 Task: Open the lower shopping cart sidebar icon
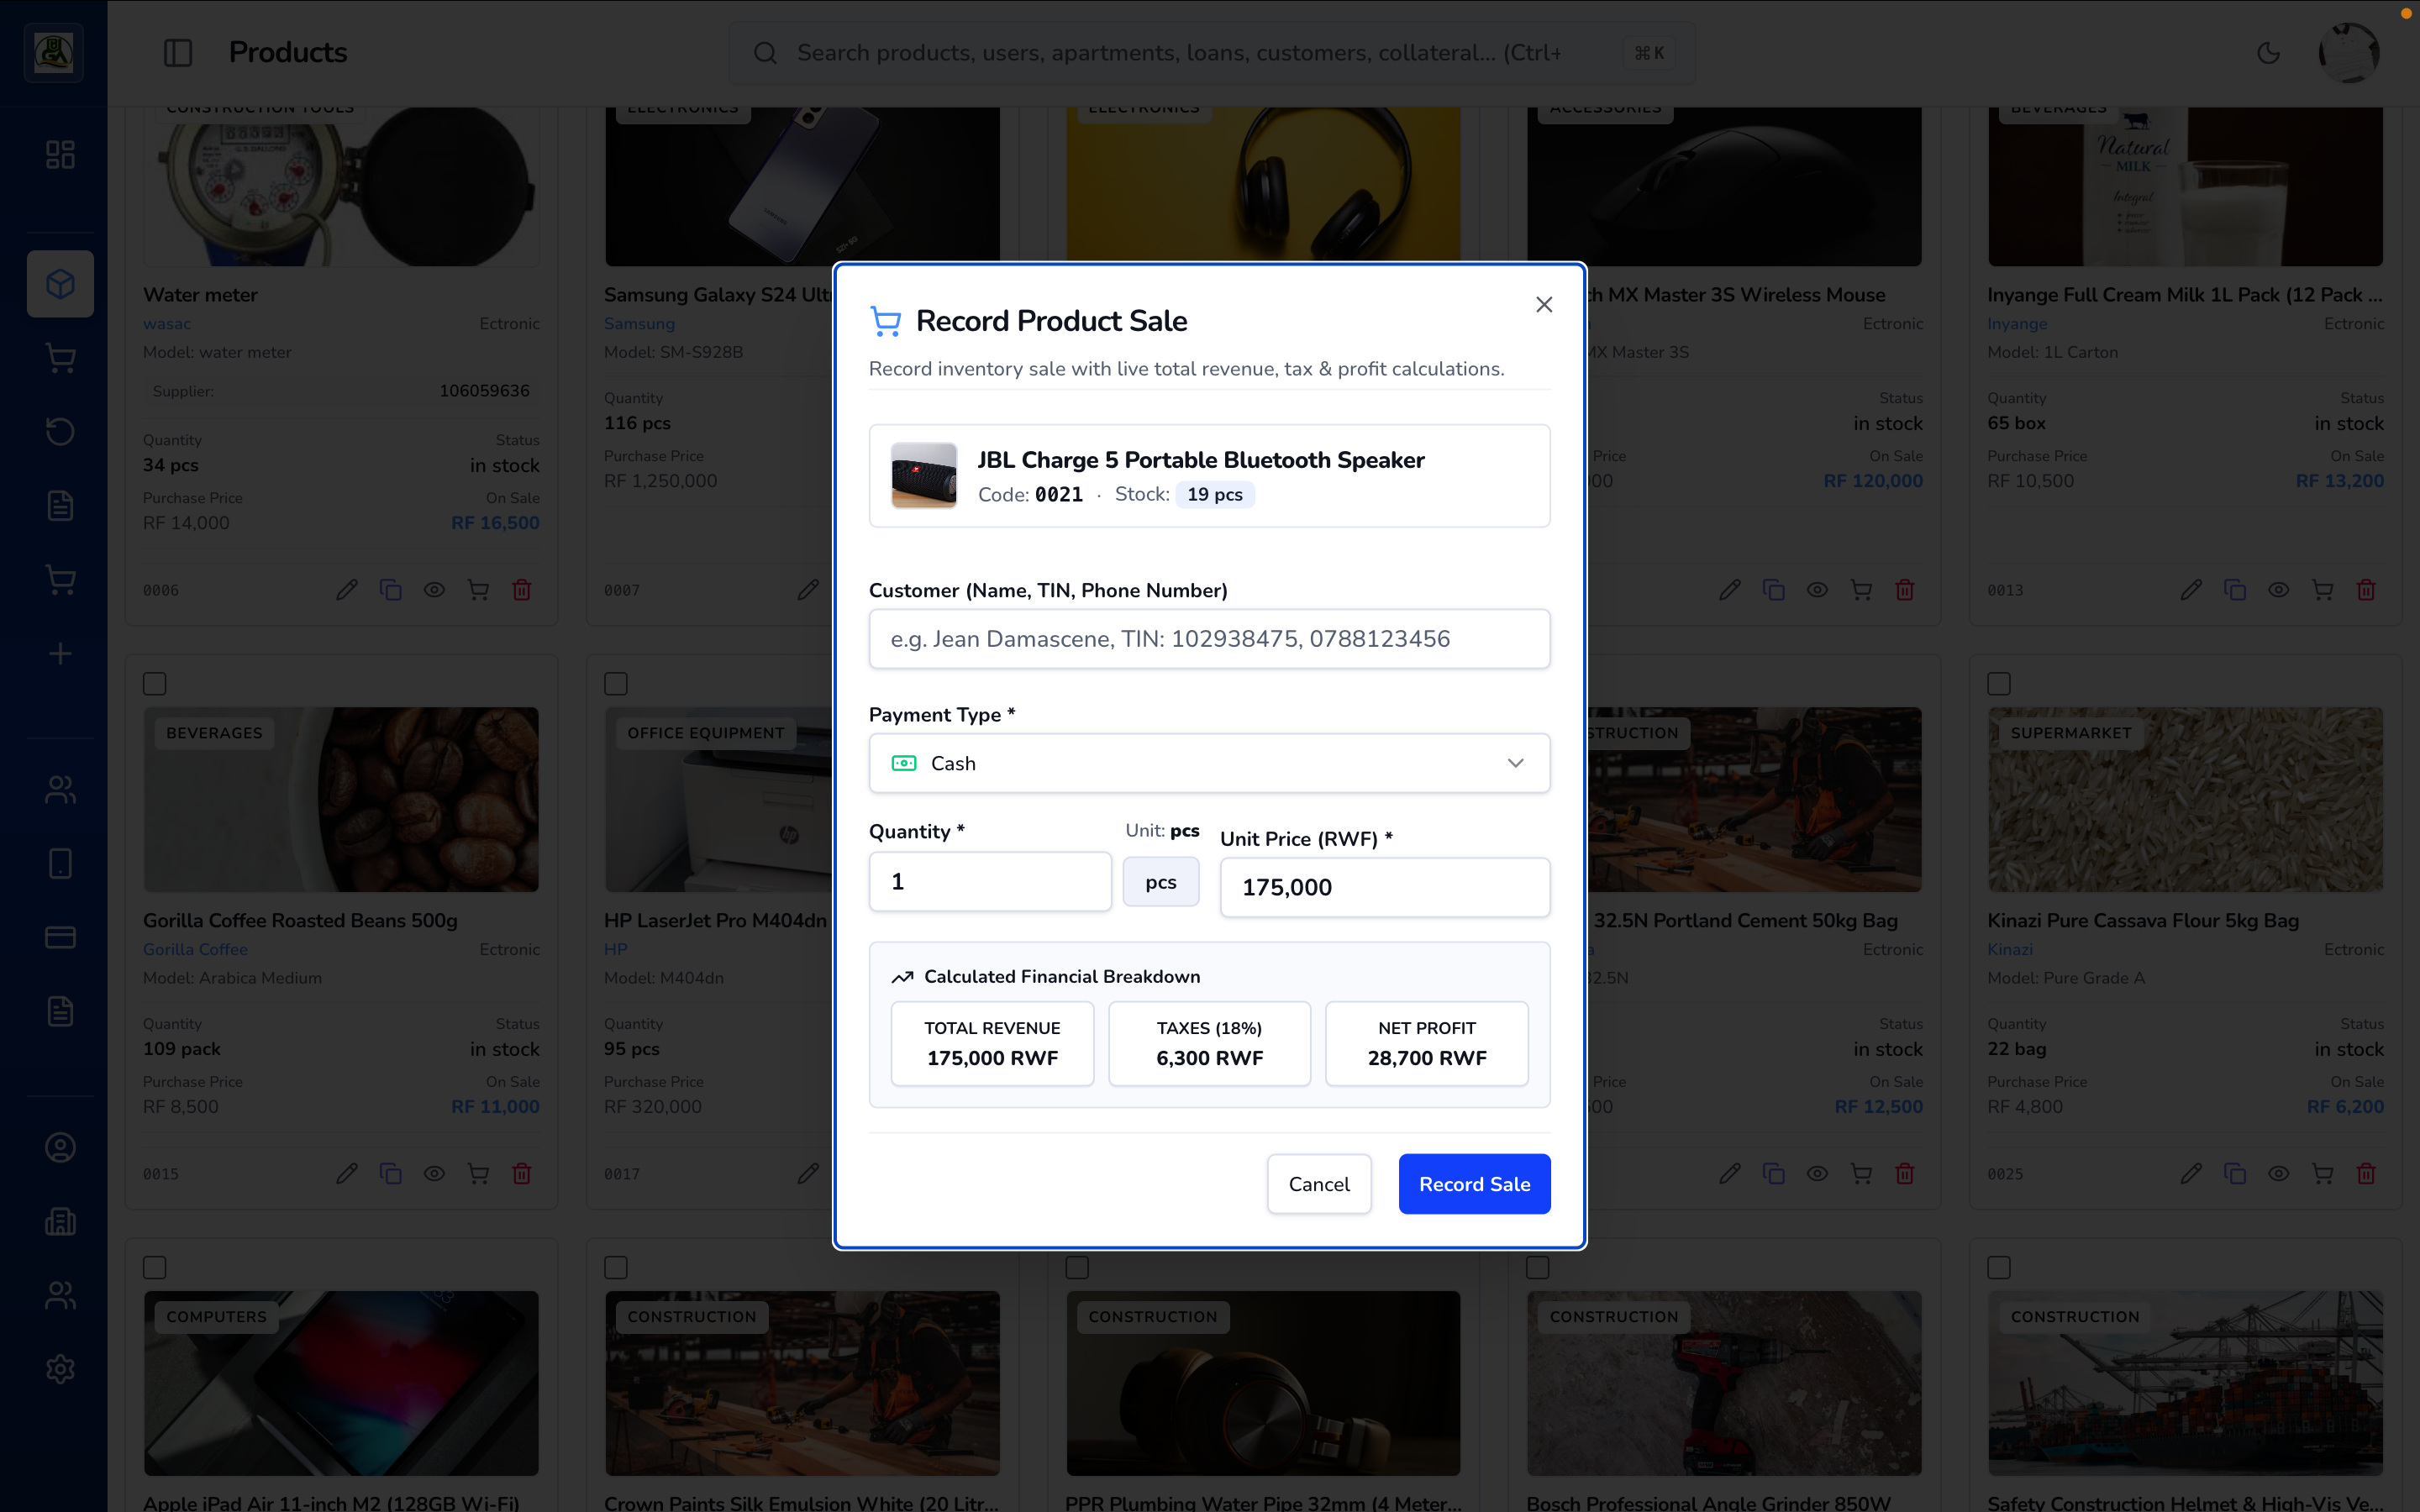tap(60, 580)
